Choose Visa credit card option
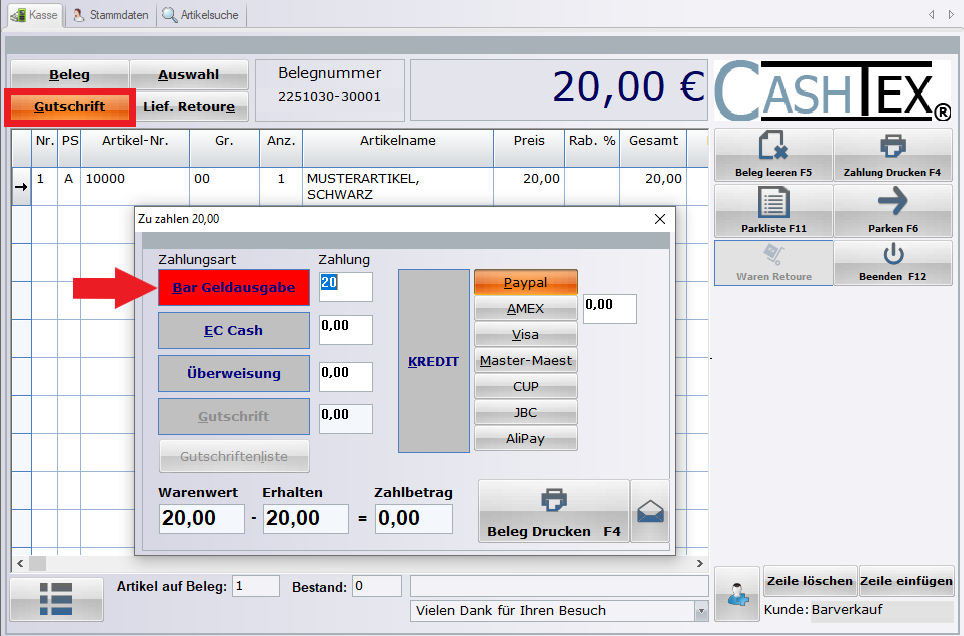 click(x=526, y=335)
